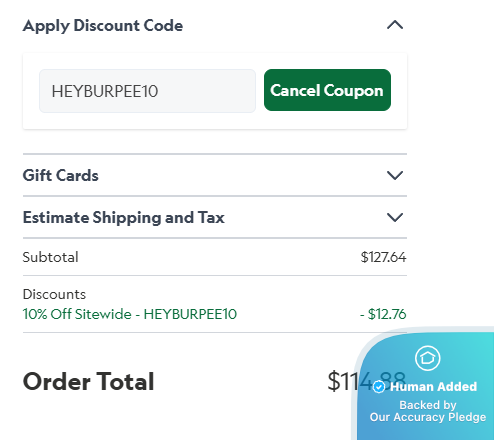Viewport: 494px width, 440px height.
Task: Open the Gift Cards section heading
Action: point(61,175)
